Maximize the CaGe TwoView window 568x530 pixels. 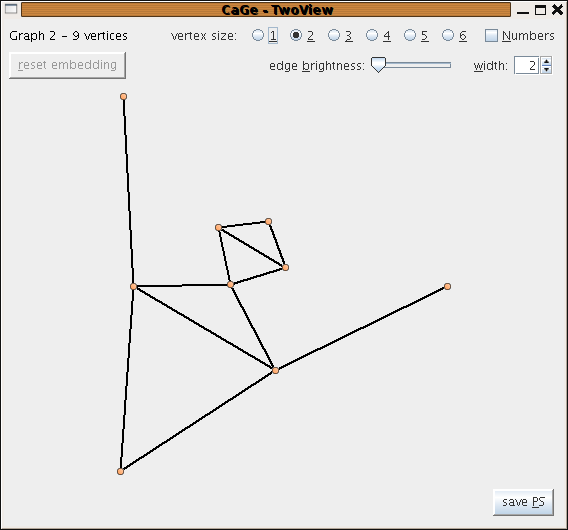tap(540, 10)
